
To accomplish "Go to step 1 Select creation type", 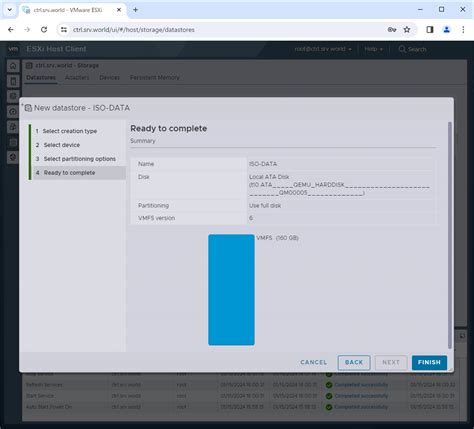I will pos(69,131).
